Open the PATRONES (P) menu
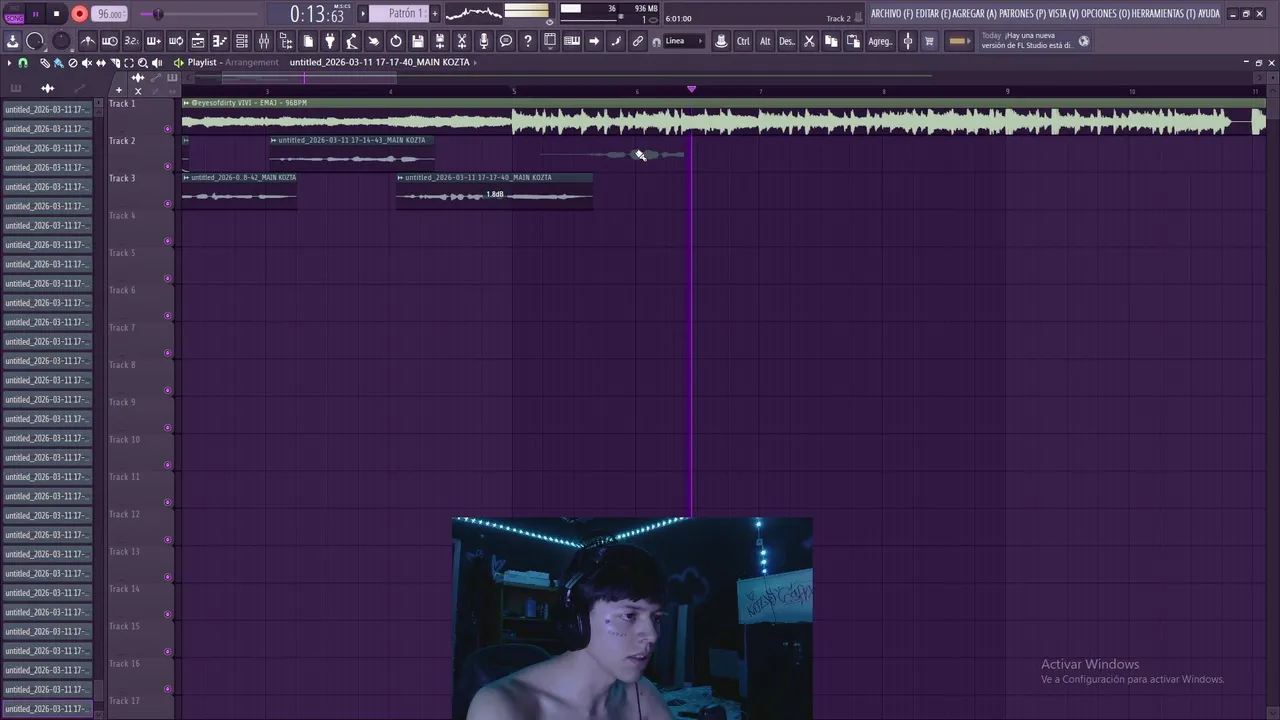Viewport: 1280px width, 720px height. point(1022,13)
